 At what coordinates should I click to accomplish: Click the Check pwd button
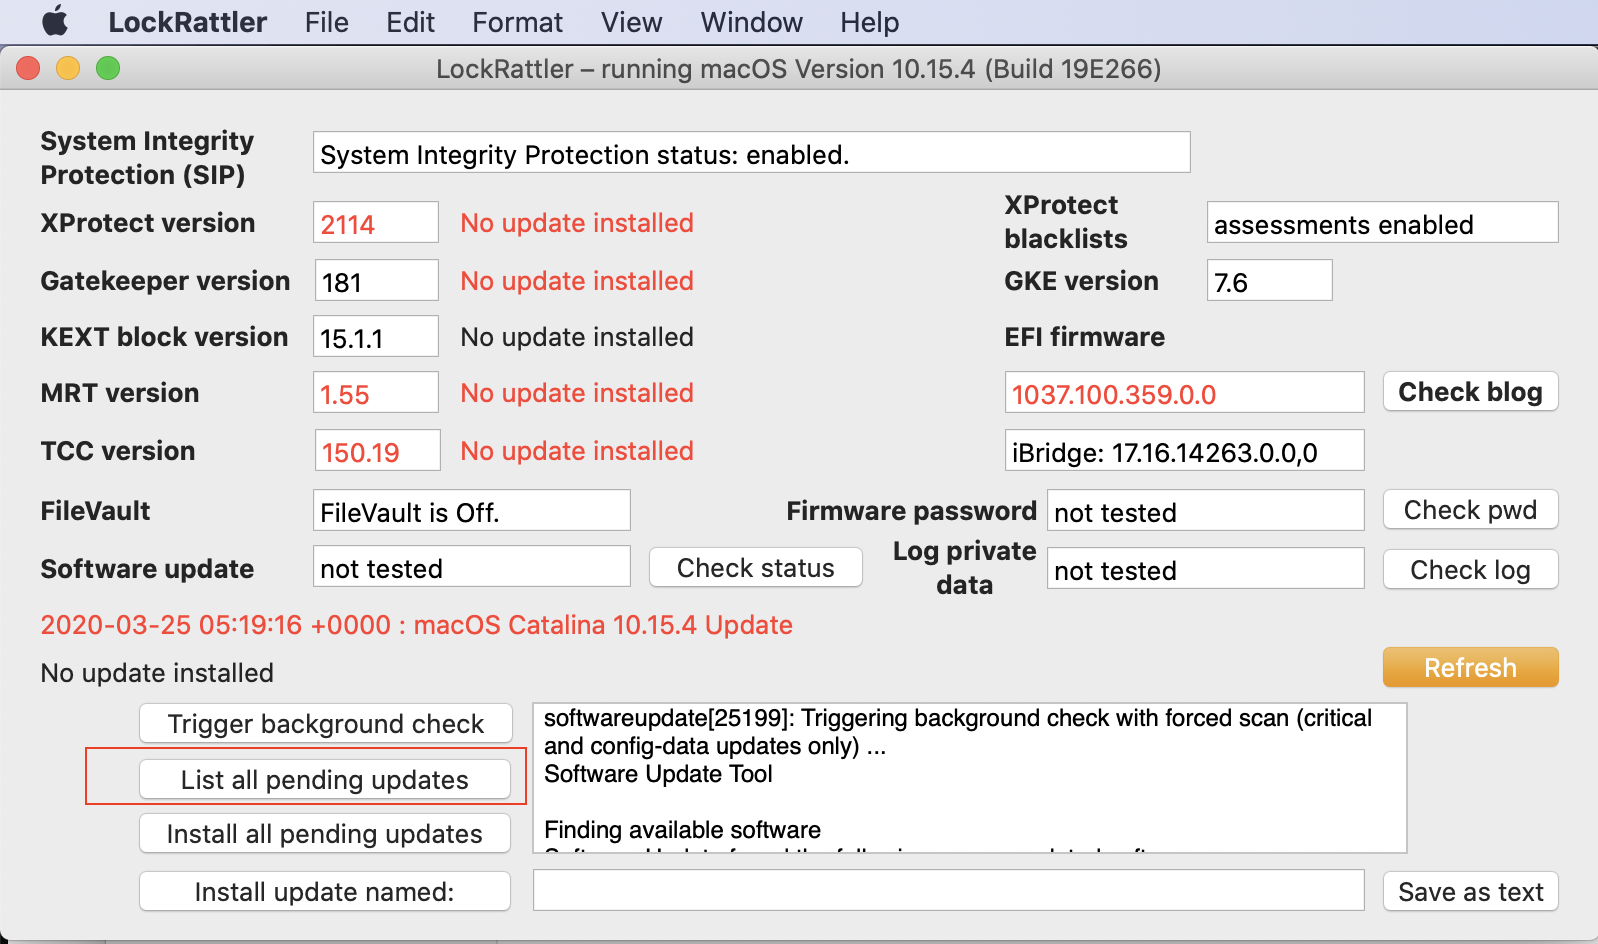pos(1470,510)
